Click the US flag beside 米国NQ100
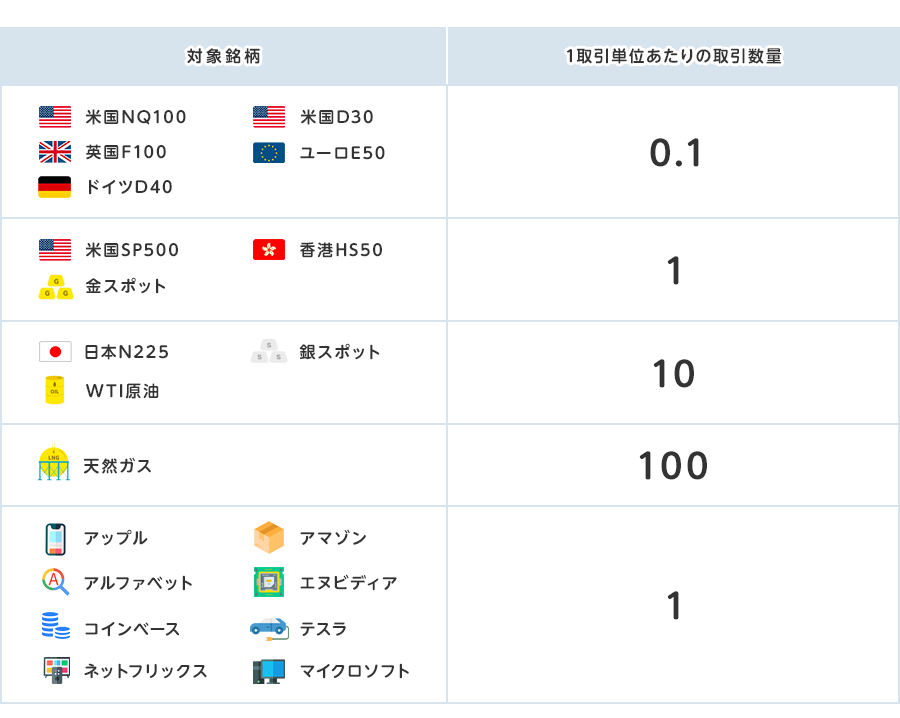900x718 pixels. click(x=55, y=117)
